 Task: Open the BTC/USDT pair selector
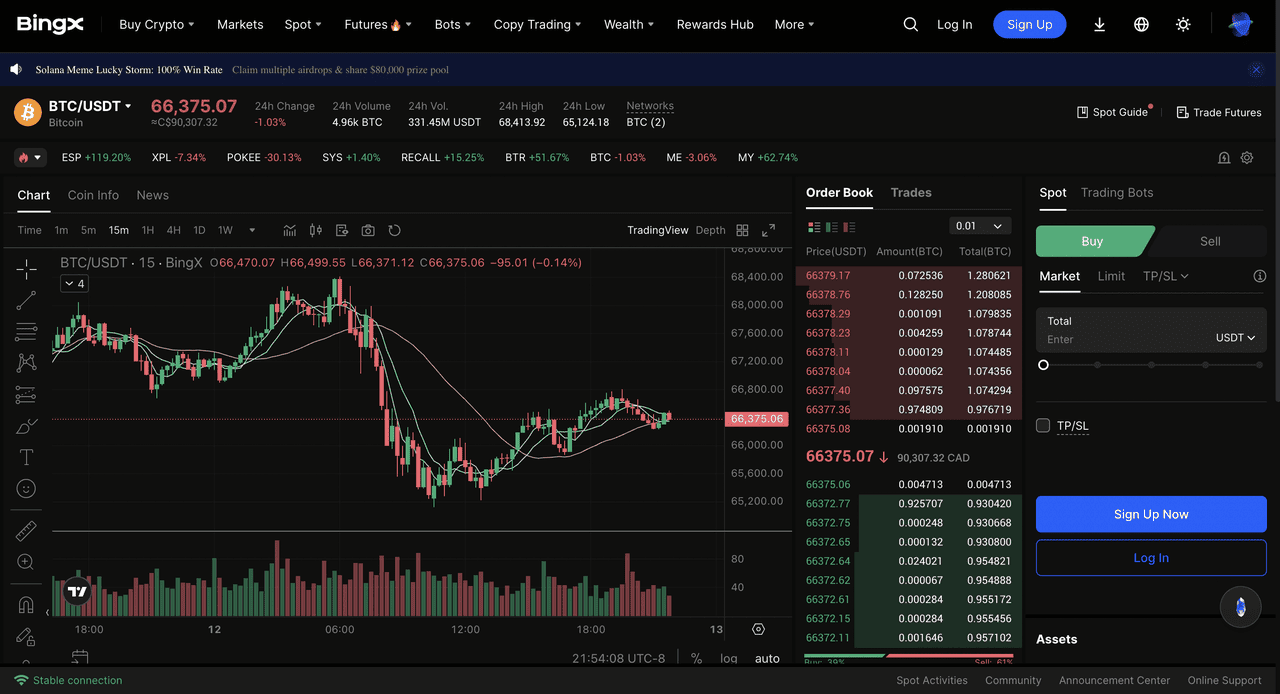click(x=90, y=106)
